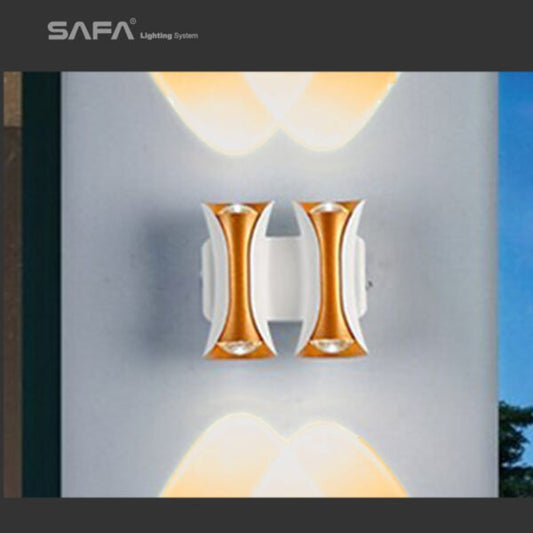Select the "Lighting System" tagline text
533x533 pixels.
click(169, 36)
